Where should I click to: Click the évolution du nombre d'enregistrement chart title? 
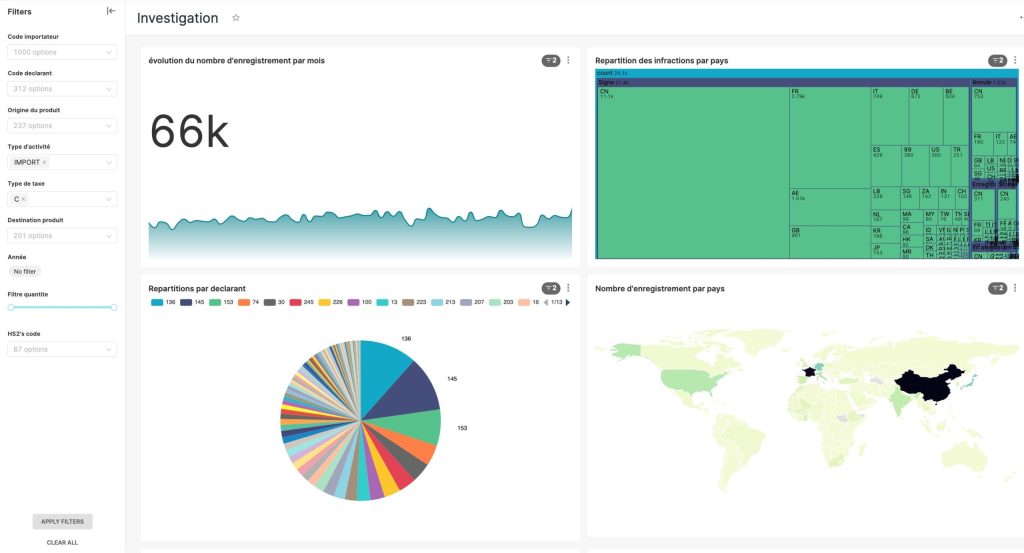[x=236, y=61]
